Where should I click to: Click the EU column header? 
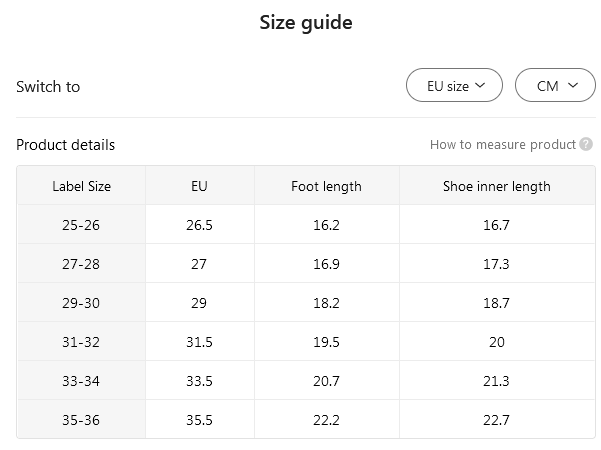tap(199, 186)
